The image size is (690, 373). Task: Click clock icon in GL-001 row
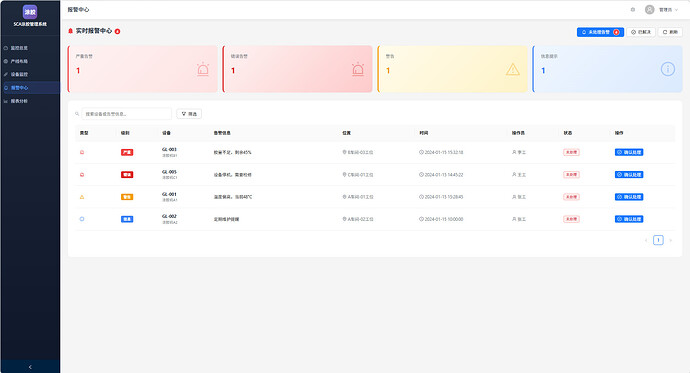click(421, 197)
